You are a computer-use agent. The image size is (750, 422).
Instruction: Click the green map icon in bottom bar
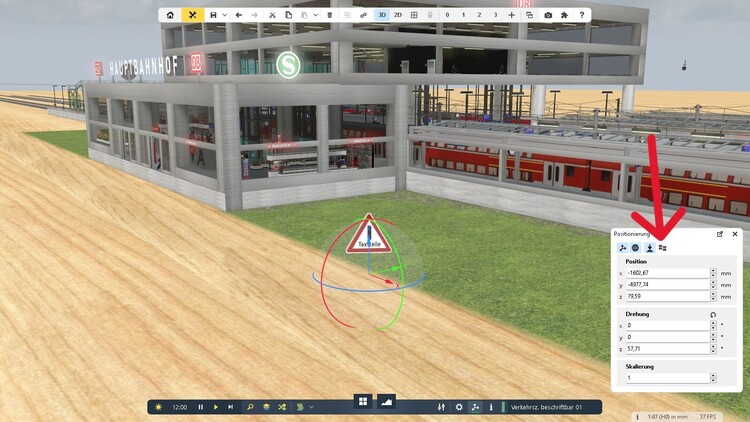pos(300,407)
